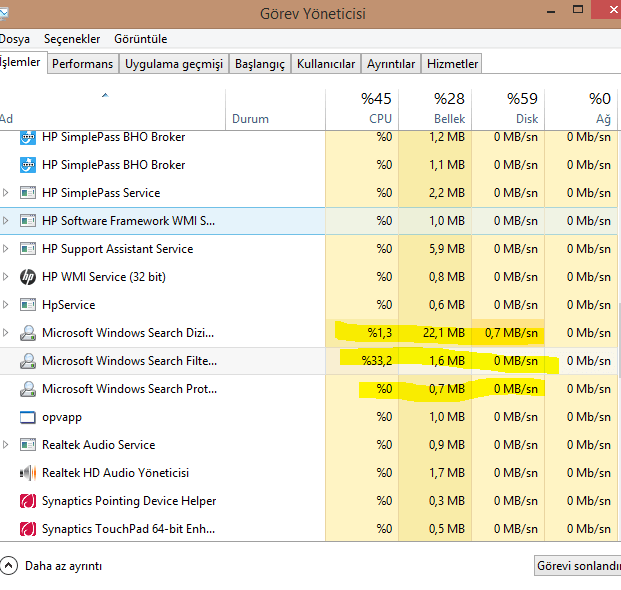The width and height of the screenshot is (621, 590).
Task: Select the Microsoft Windows Search Filte... row
Action: click(309, 361)
